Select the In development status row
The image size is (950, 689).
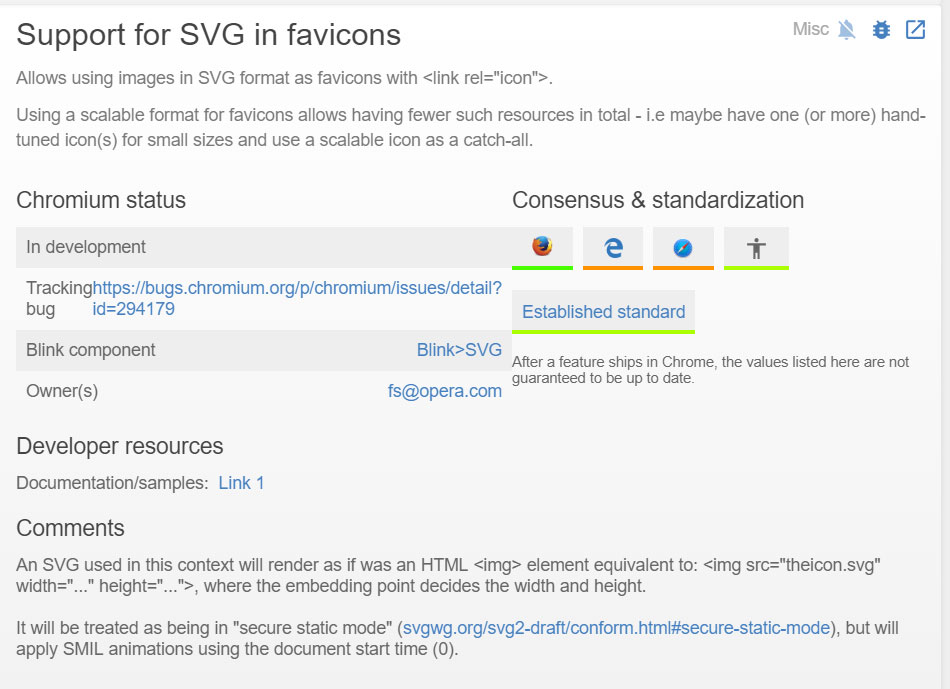(x=264, y=247)
